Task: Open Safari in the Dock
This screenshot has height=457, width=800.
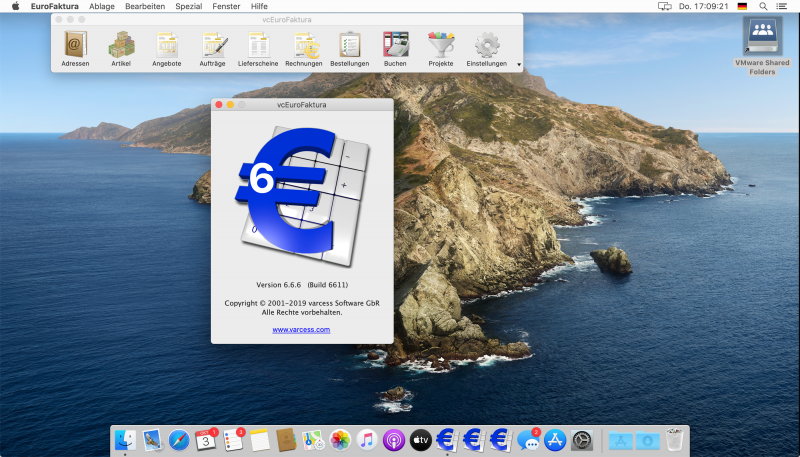Action: [x=179, y=440]
